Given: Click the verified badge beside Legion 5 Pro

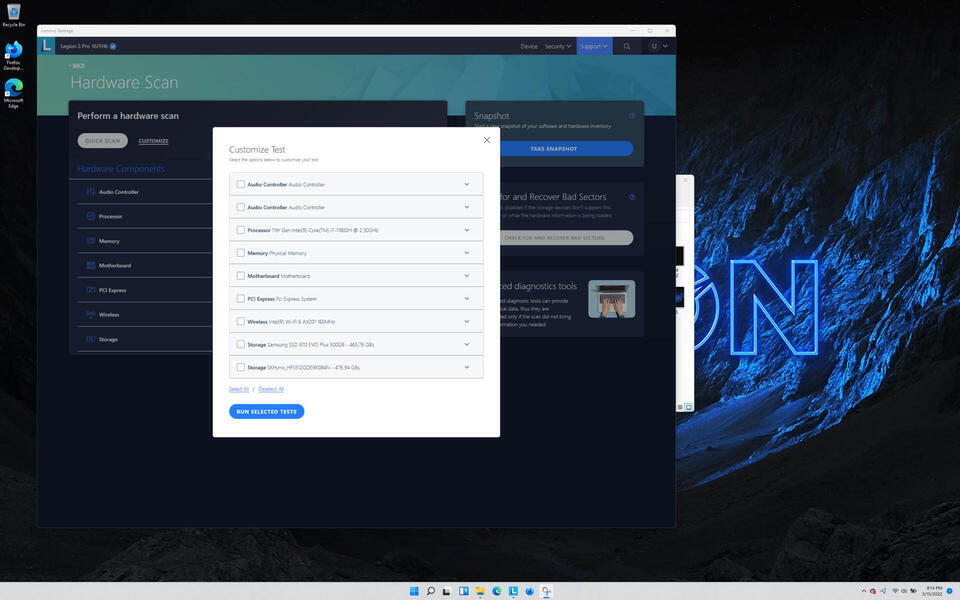Looking at the screenshot, I should pyautogui.click(x=113, y=47).
